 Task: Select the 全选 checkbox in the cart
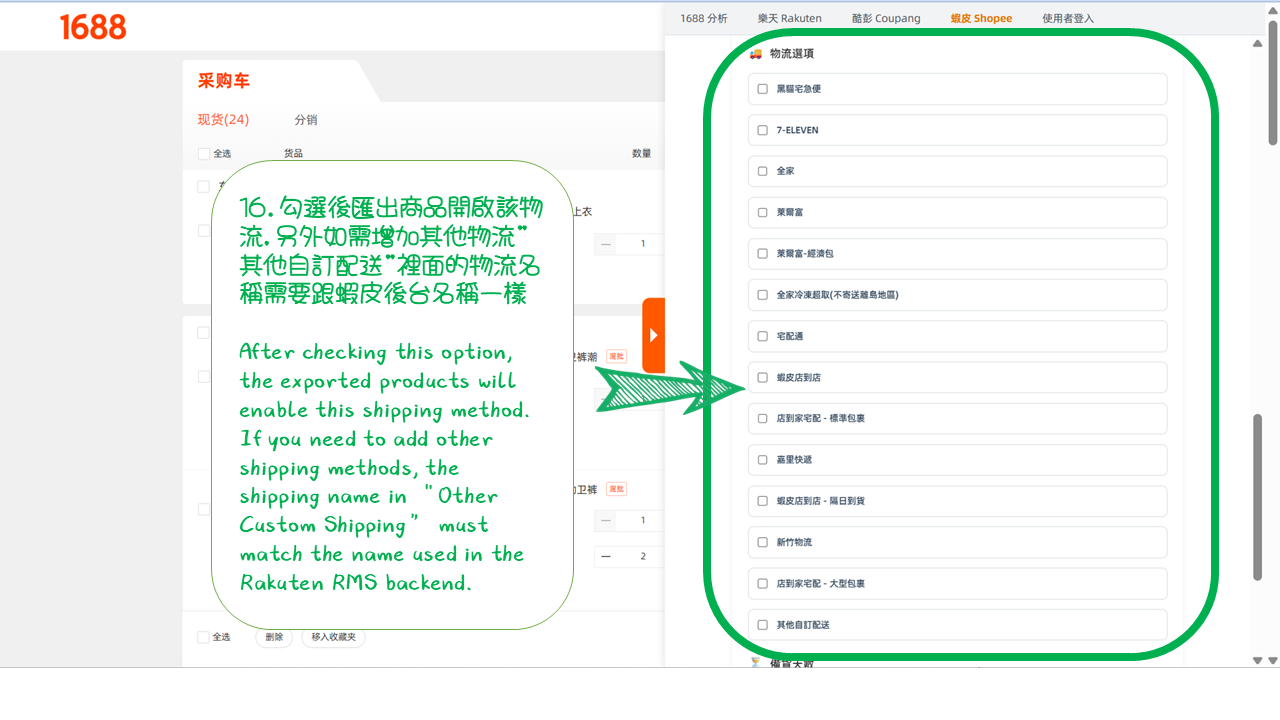click(204, 153)
